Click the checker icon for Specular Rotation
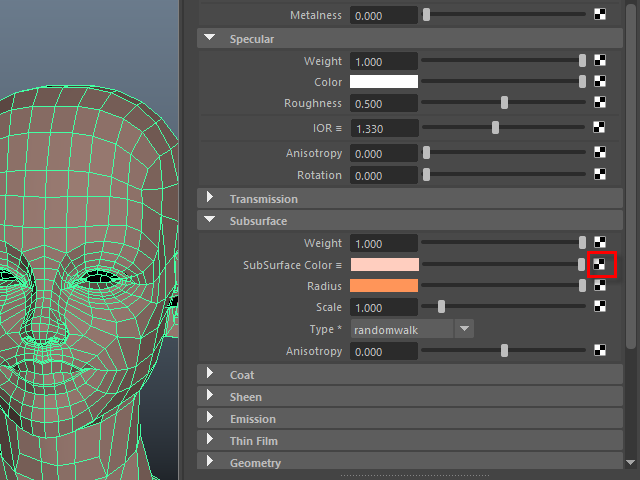 pos(600,174)
